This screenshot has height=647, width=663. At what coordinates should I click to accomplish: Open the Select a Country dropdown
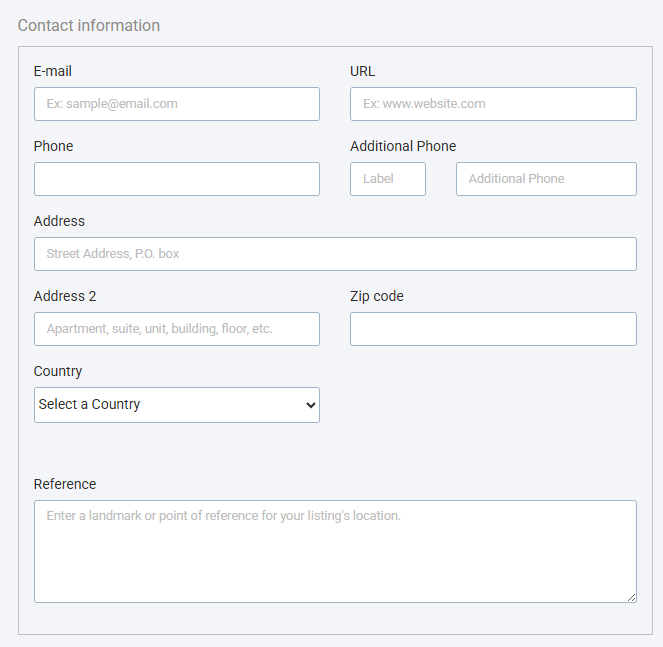click(x=177, y=405)
